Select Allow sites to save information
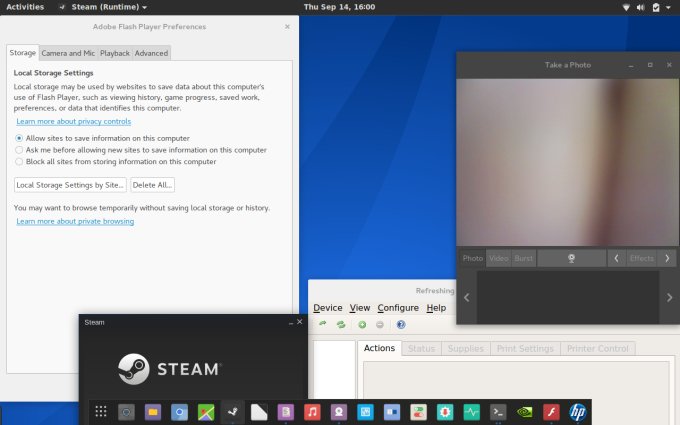The width and height of the screenshot is (680, 425). [20, 137]
